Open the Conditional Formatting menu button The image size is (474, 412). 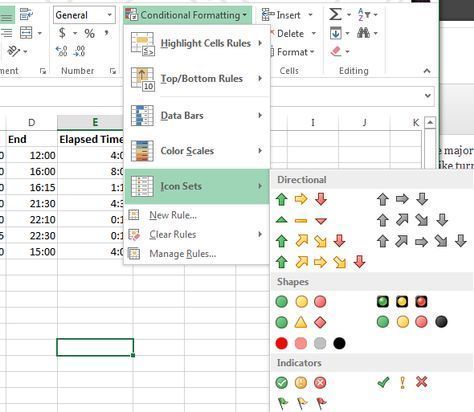(187, 15)
